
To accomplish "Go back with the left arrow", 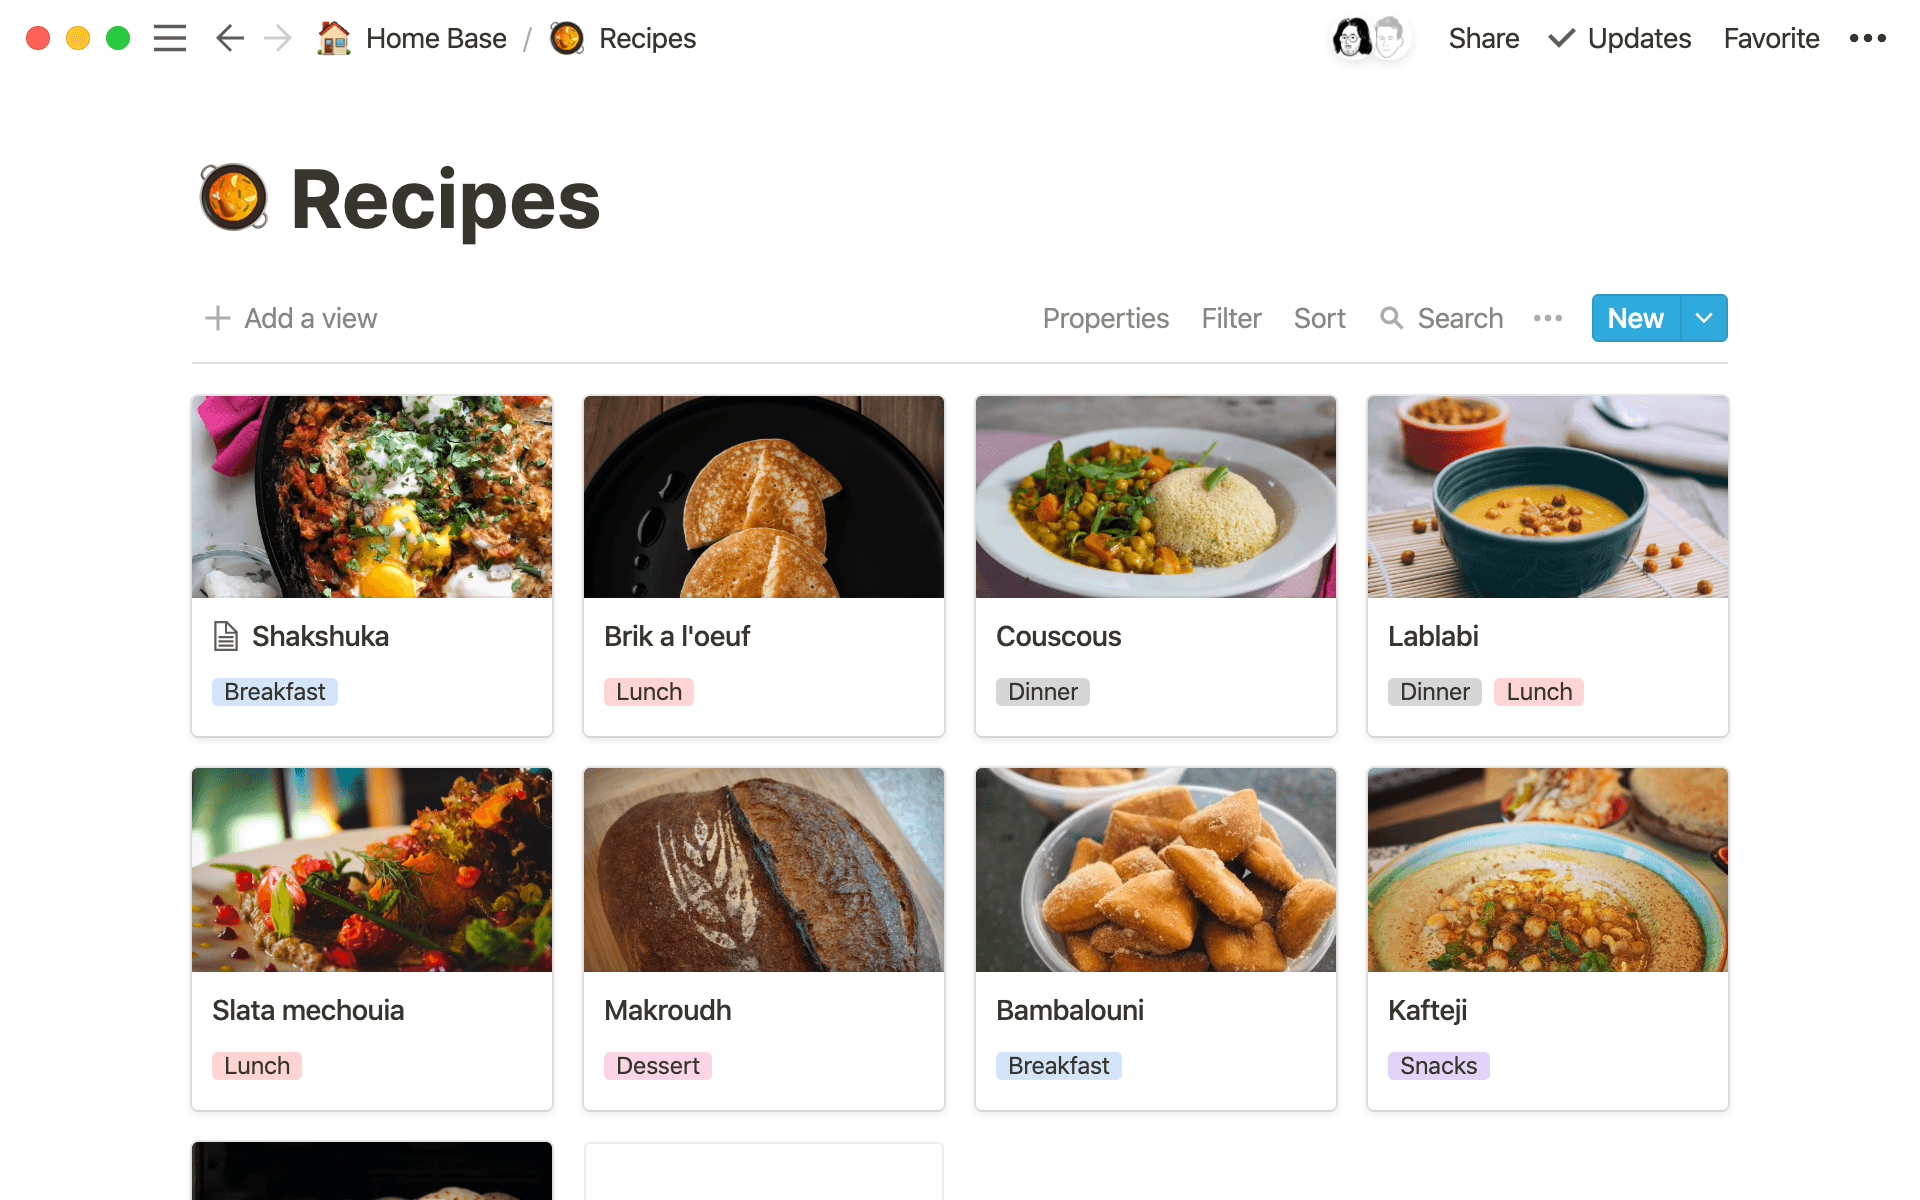I will coord(230,38).
